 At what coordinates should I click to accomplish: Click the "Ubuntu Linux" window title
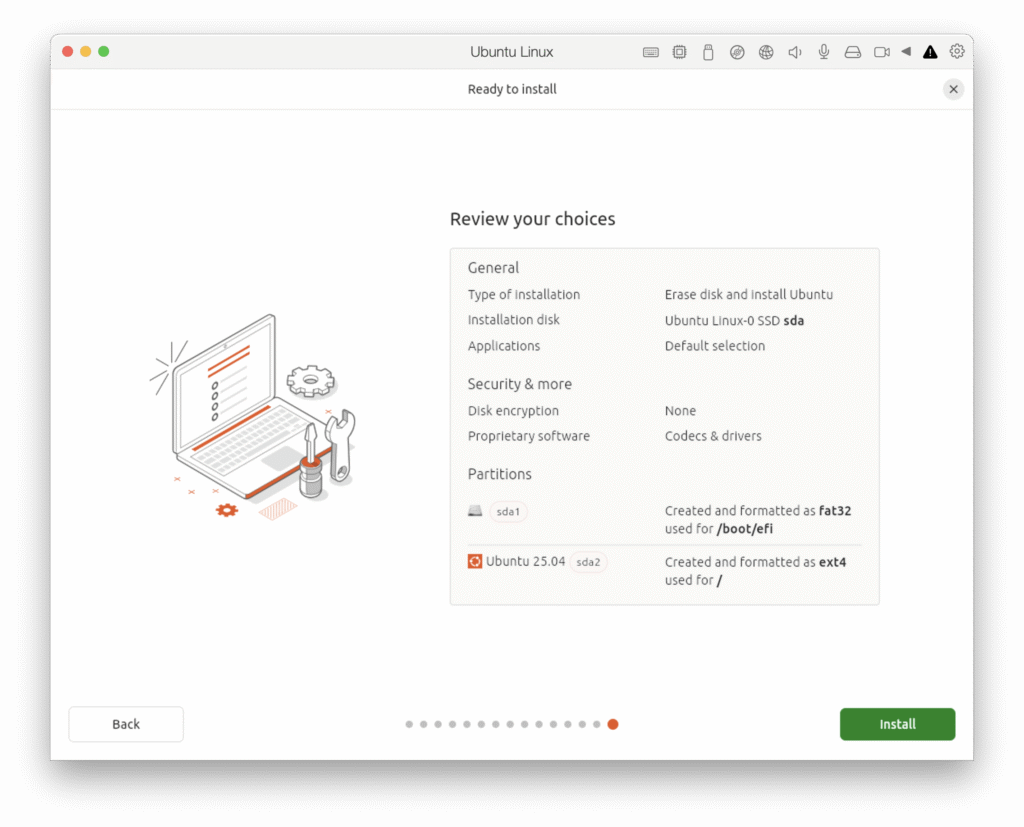[x=511, y=52]
